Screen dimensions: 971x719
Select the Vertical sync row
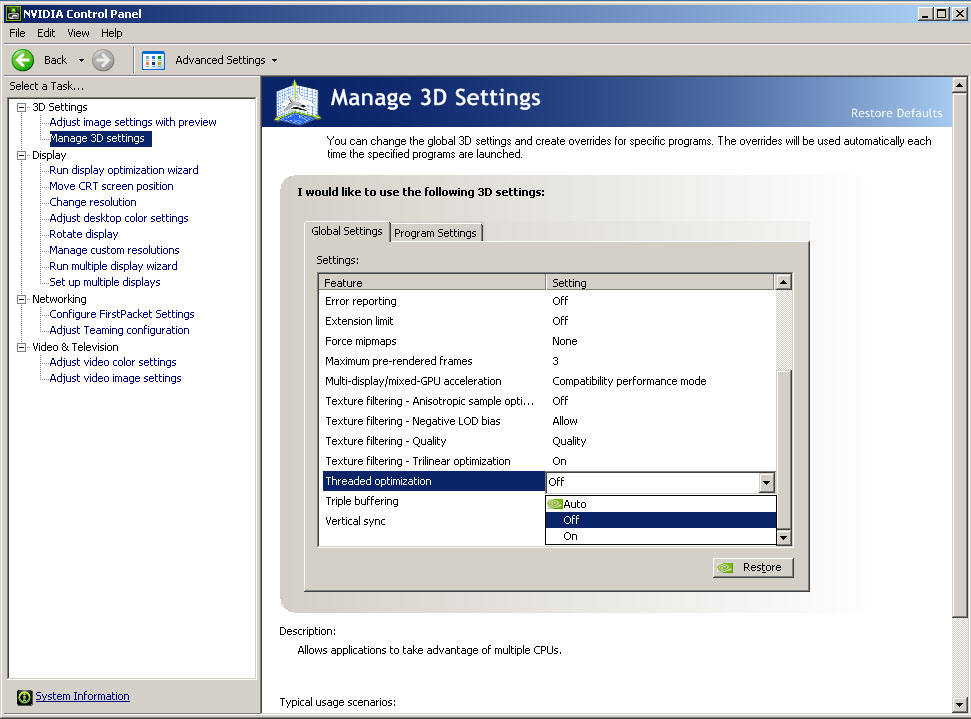pos(433,521)
